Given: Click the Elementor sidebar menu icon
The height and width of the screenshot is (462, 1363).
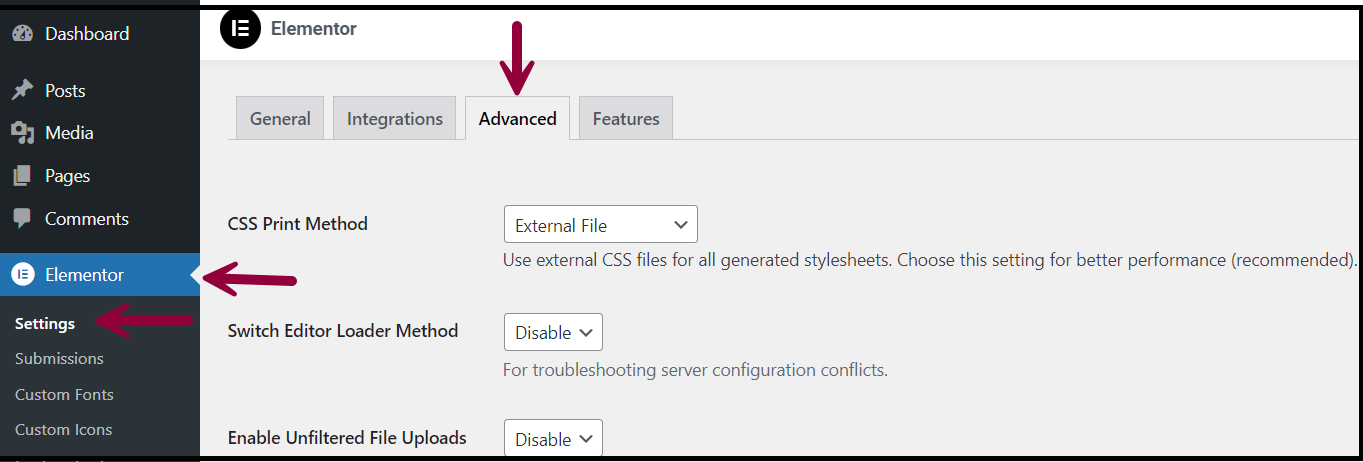Looking at the screenshot, I should pyautogui.click(x=22, y=275).
